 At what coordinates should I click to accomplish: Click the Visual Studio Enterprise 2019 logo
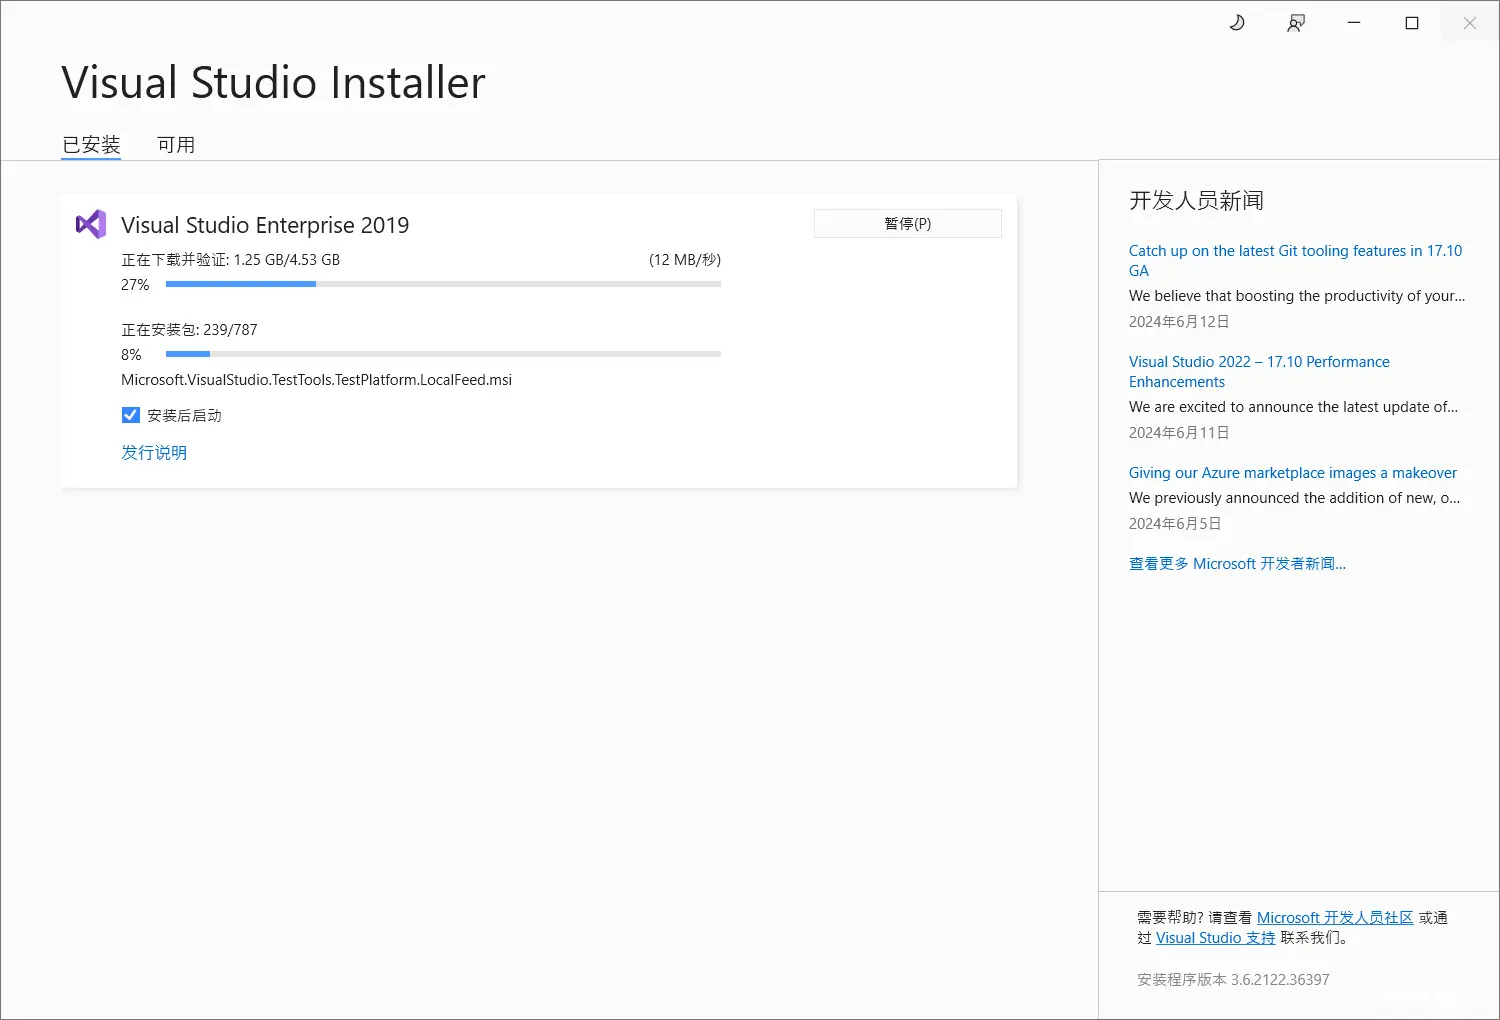(x=91, y=224)
